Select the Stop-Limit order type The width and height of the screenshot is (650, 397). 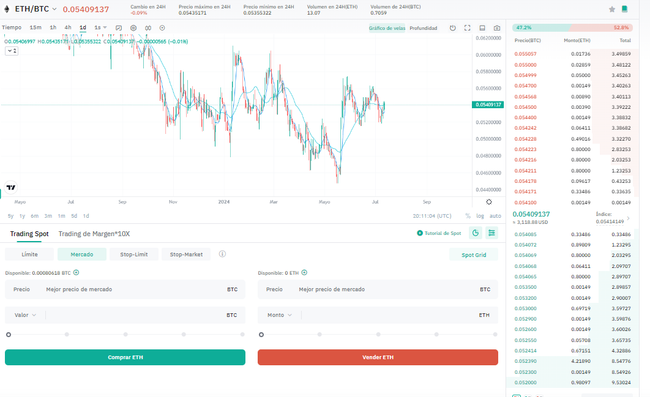[x=134, y=254]
